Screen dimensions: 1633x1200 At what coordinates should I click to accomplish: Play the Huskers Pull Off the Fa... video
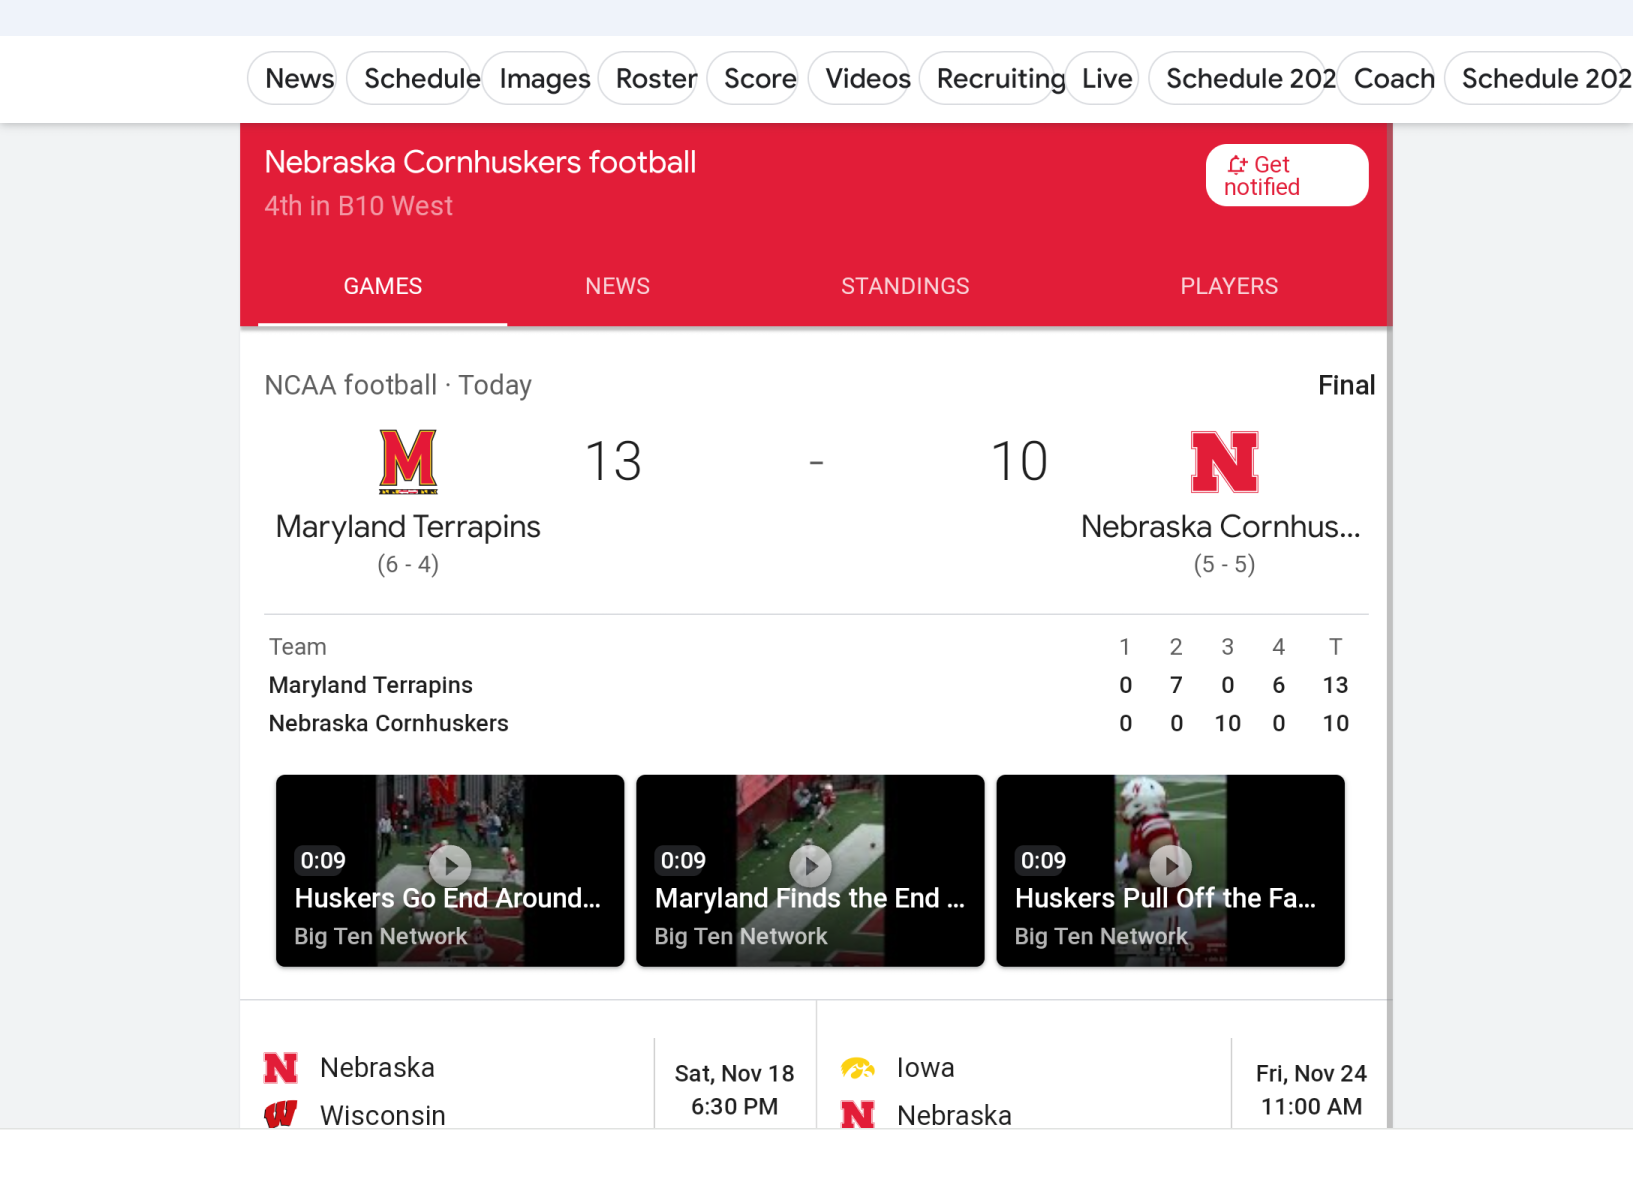[1170, 870]
